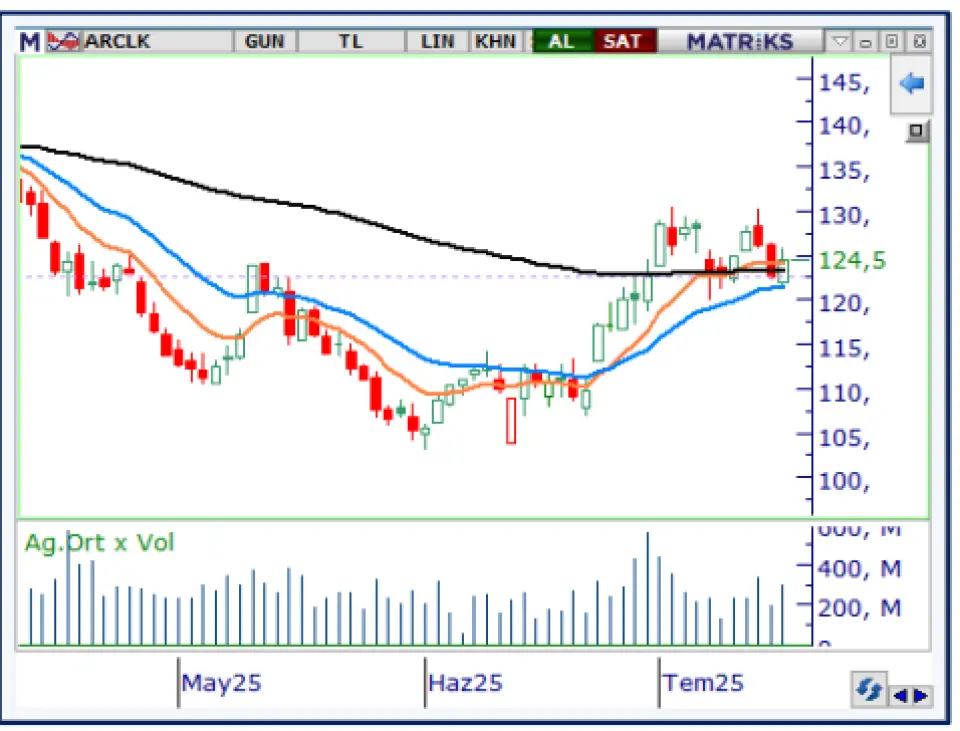
Task: Click the Tem25 date marker
Action: pos(703,683)
